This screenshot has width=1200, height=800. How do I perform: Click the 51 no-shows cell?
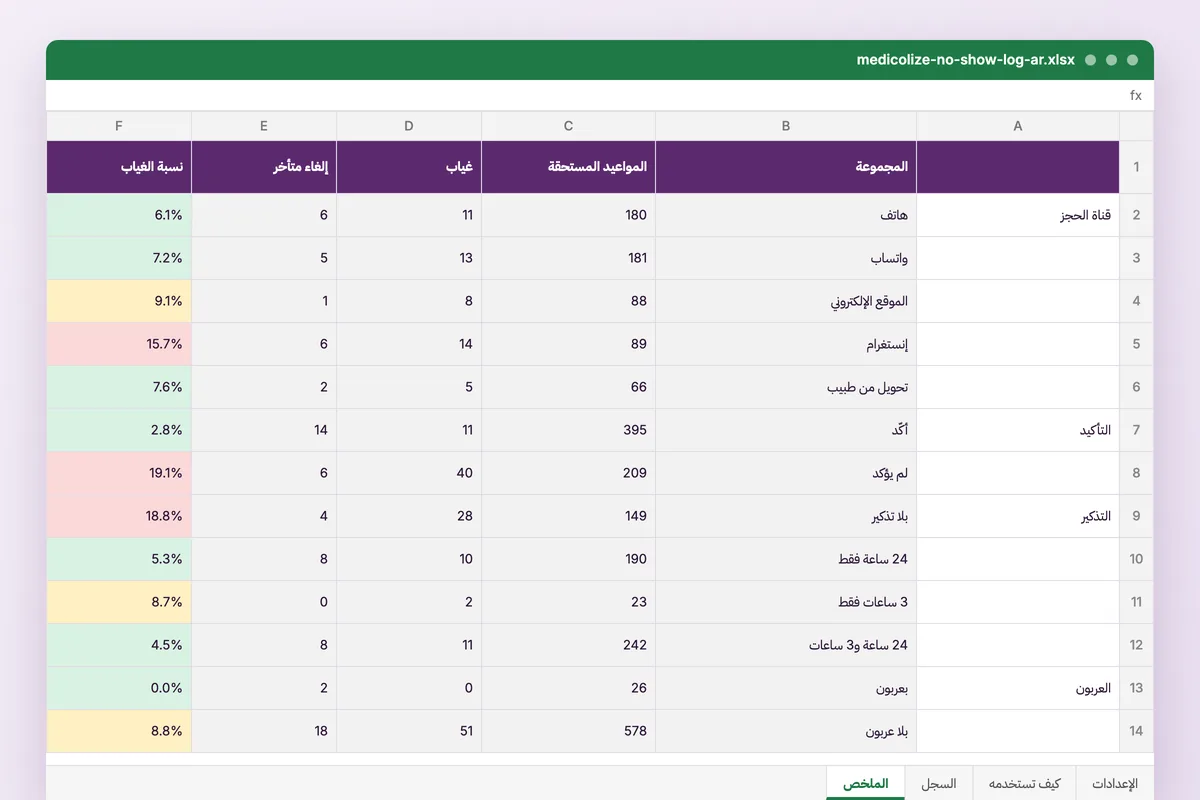(409, 731)
